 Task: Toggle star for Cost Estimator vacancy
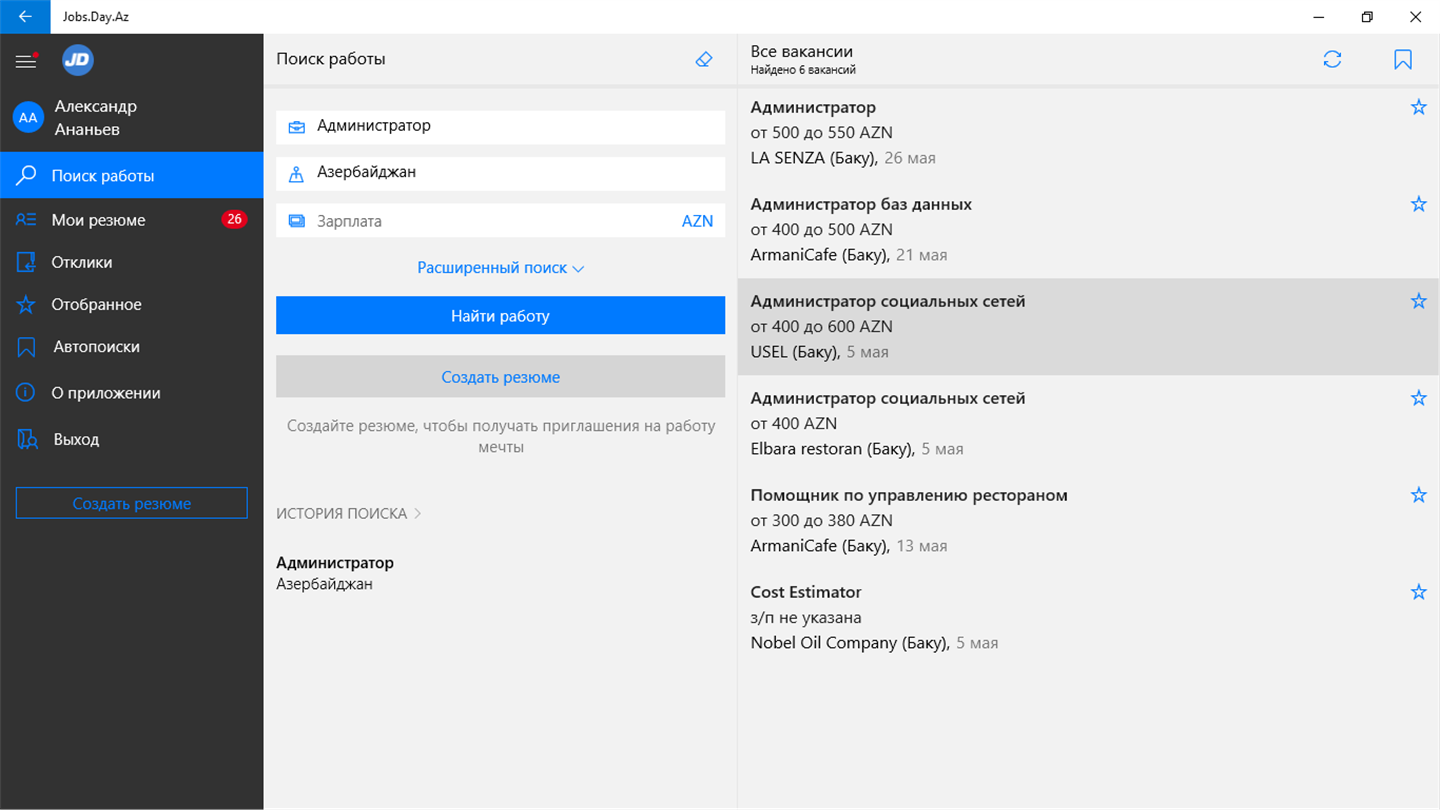coord(1418,592)
